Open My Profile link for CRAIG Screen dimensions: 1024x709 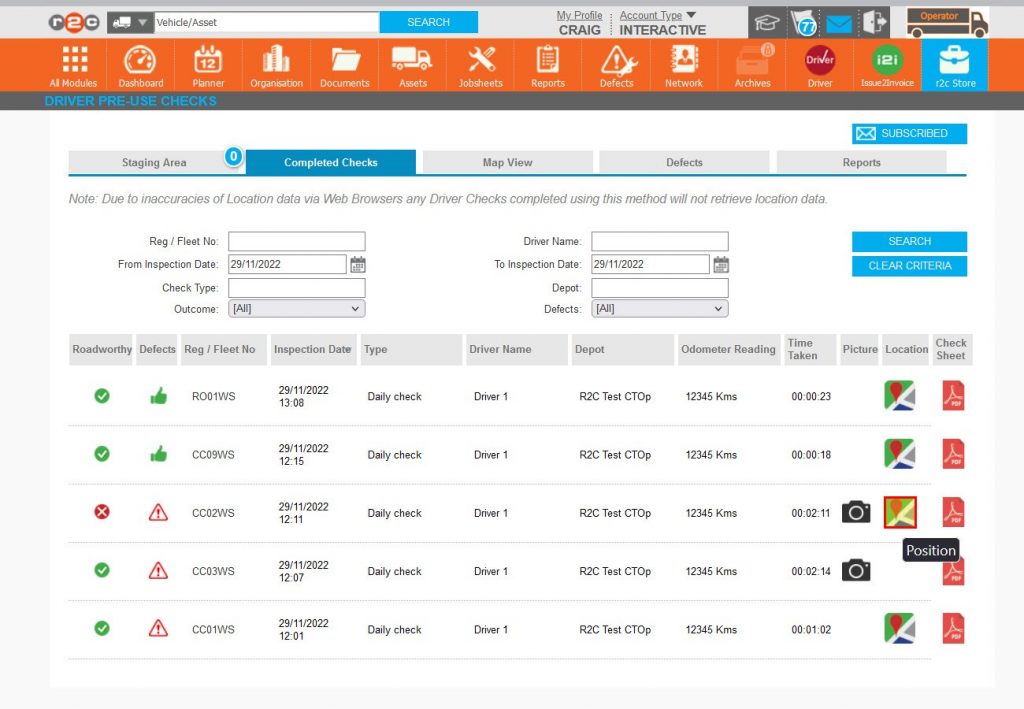pos(579,15)
